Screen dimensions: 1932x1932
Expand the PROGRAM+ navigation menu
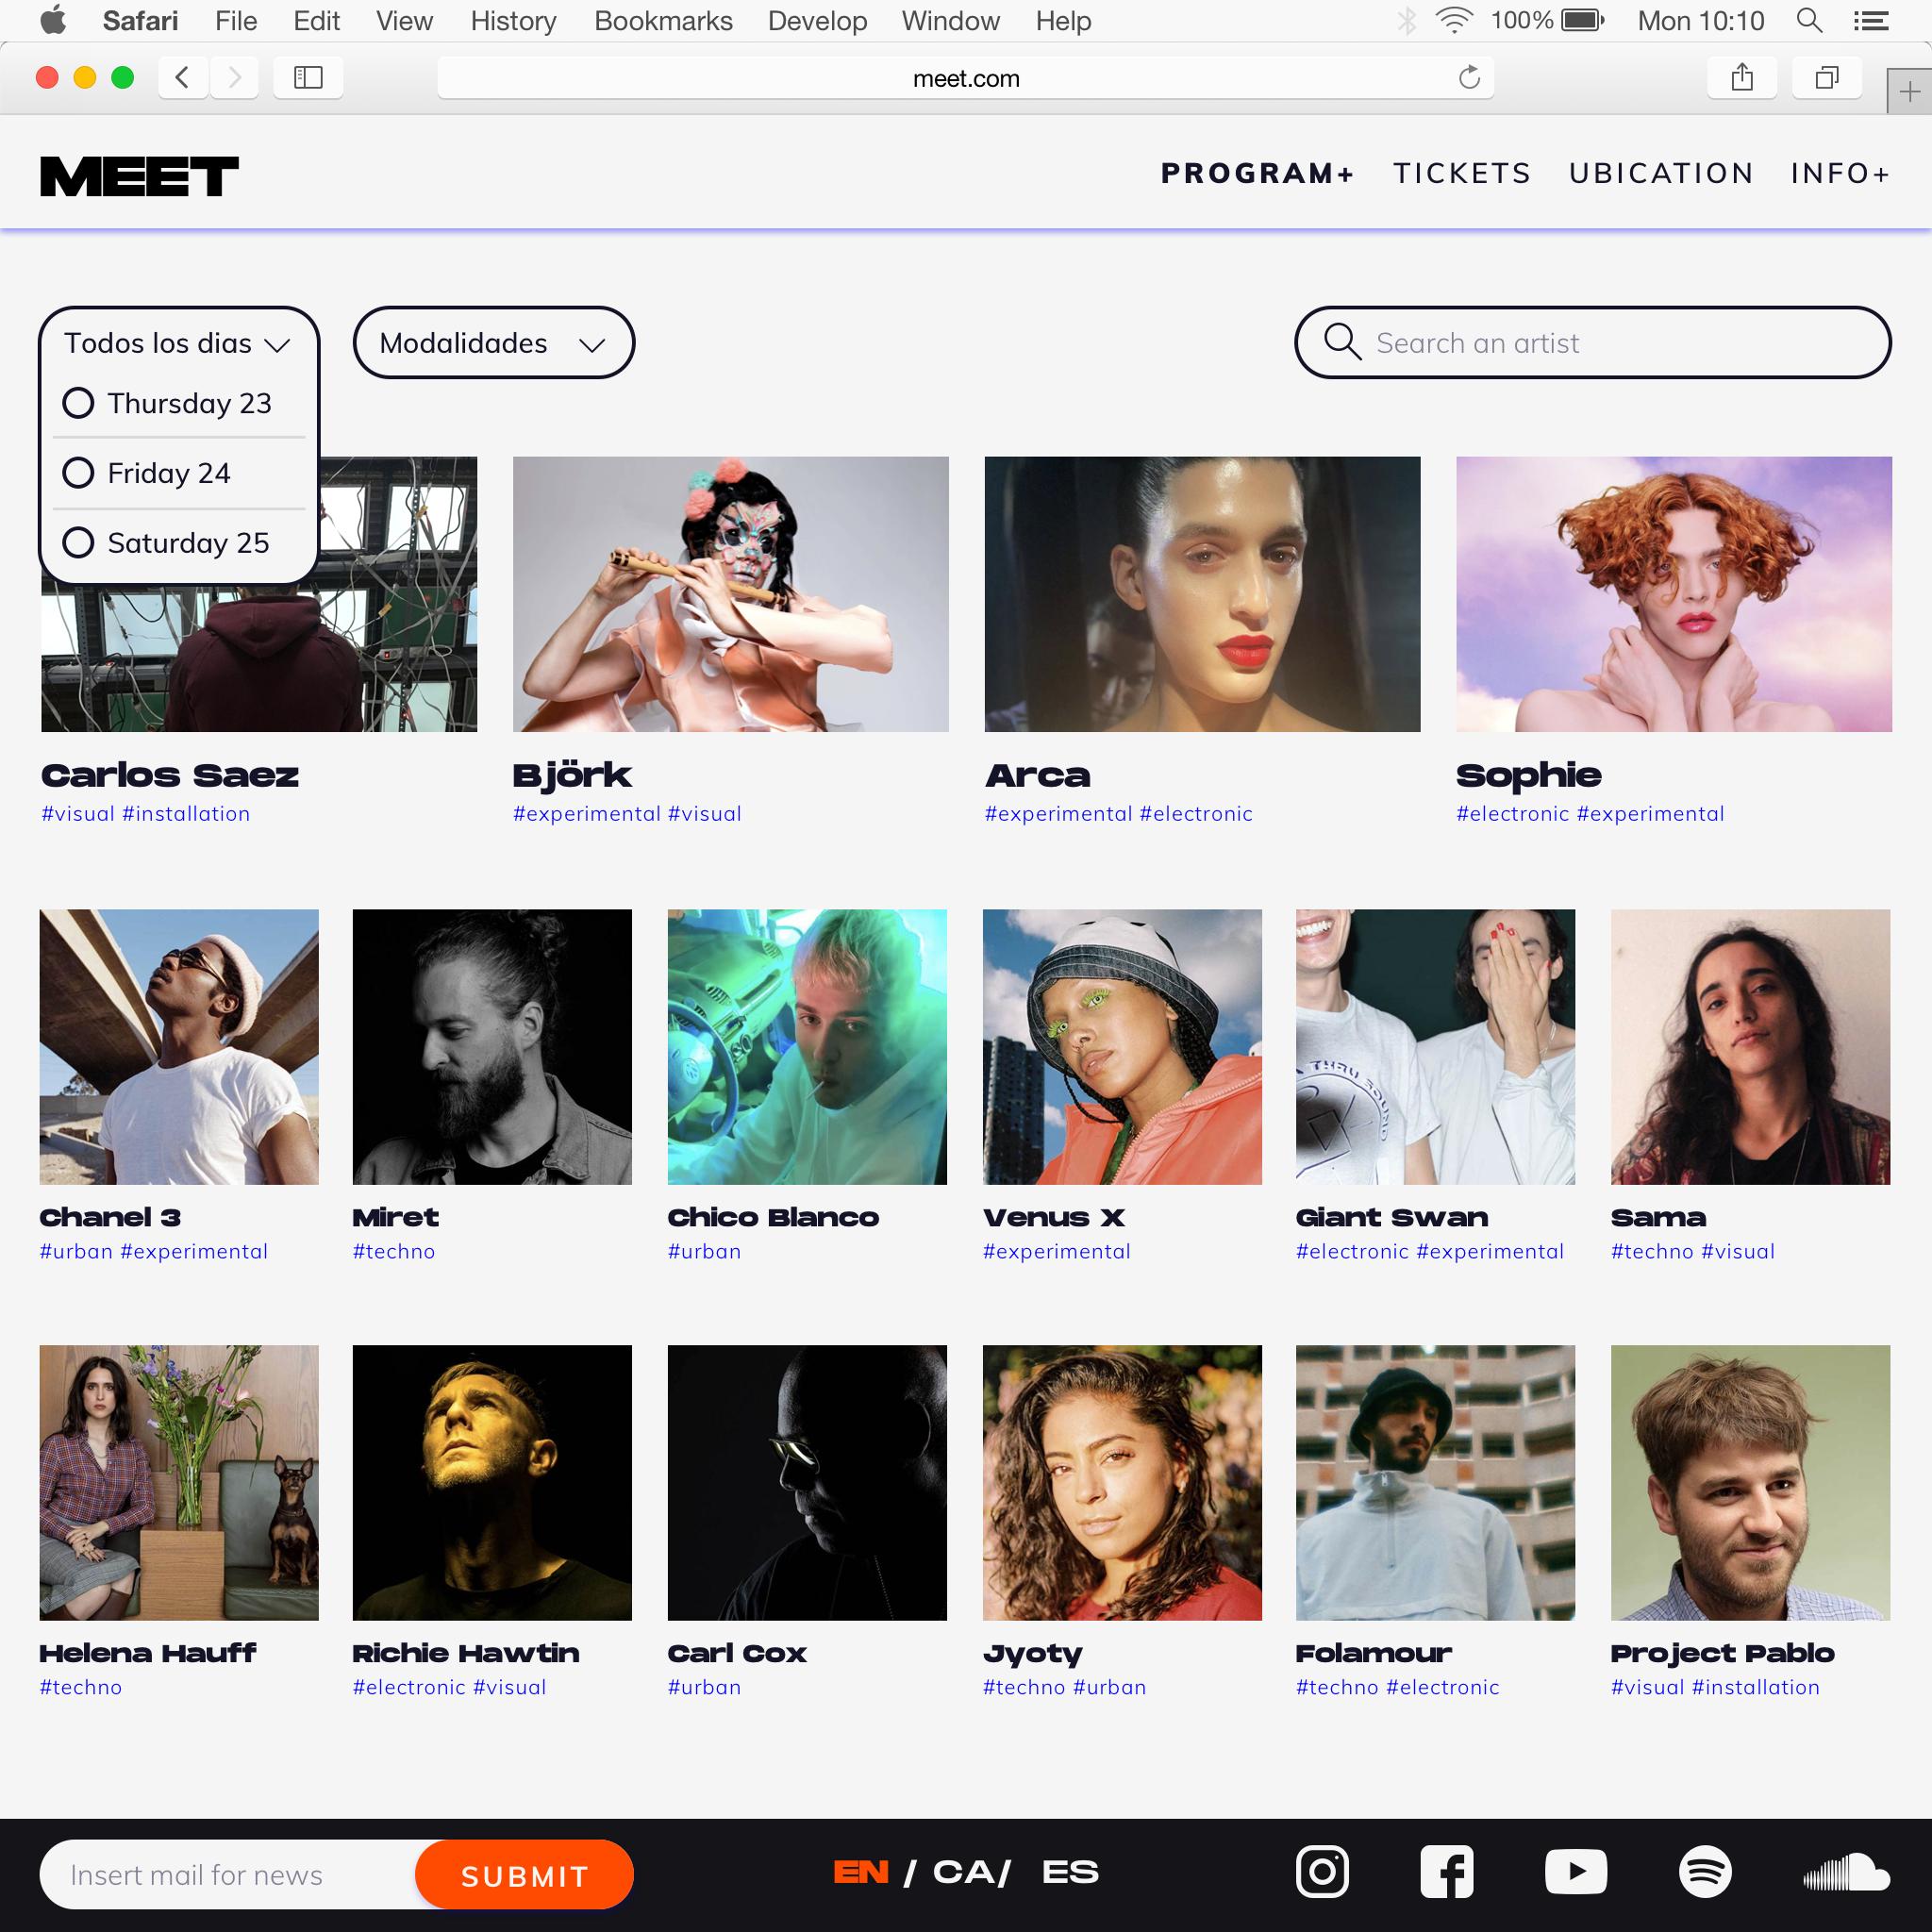pos(1257,173)
